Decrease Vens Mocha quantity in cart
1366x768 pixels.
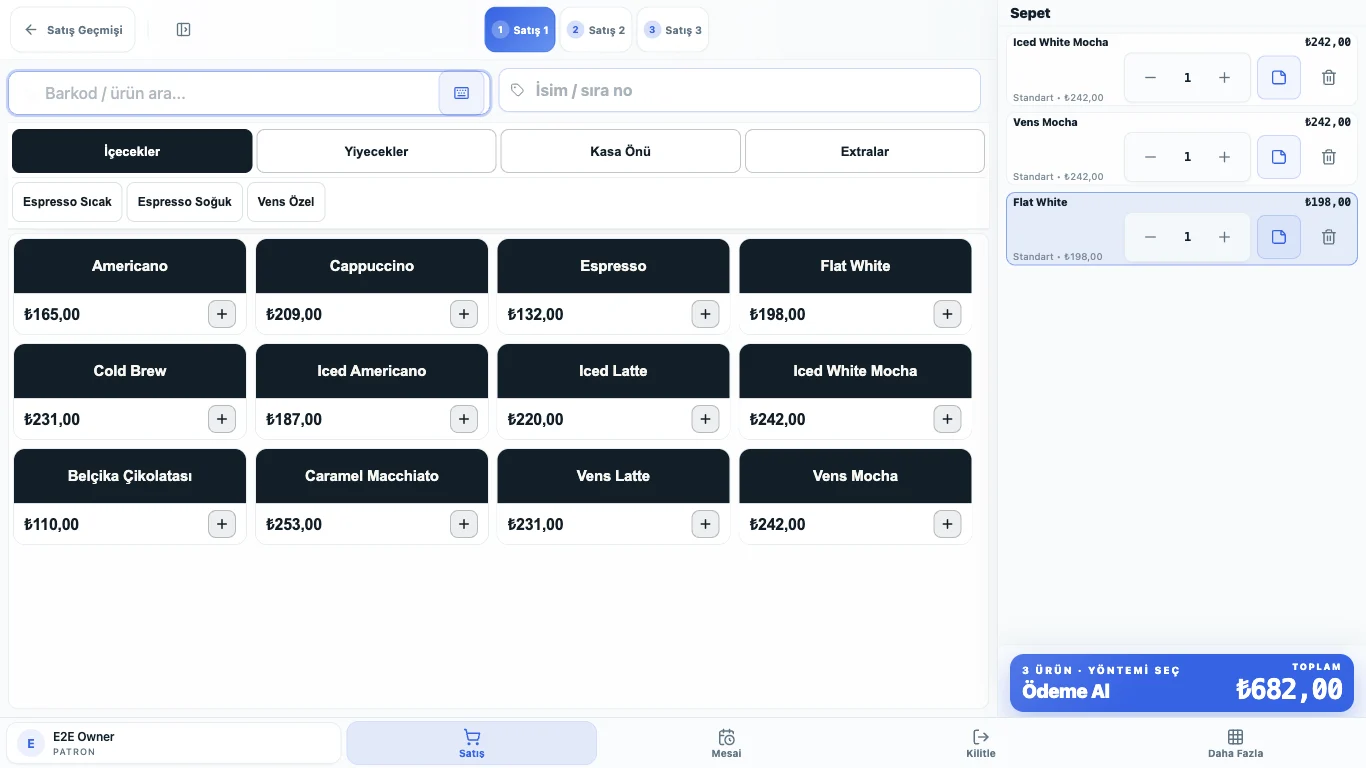click(1151, 157)
